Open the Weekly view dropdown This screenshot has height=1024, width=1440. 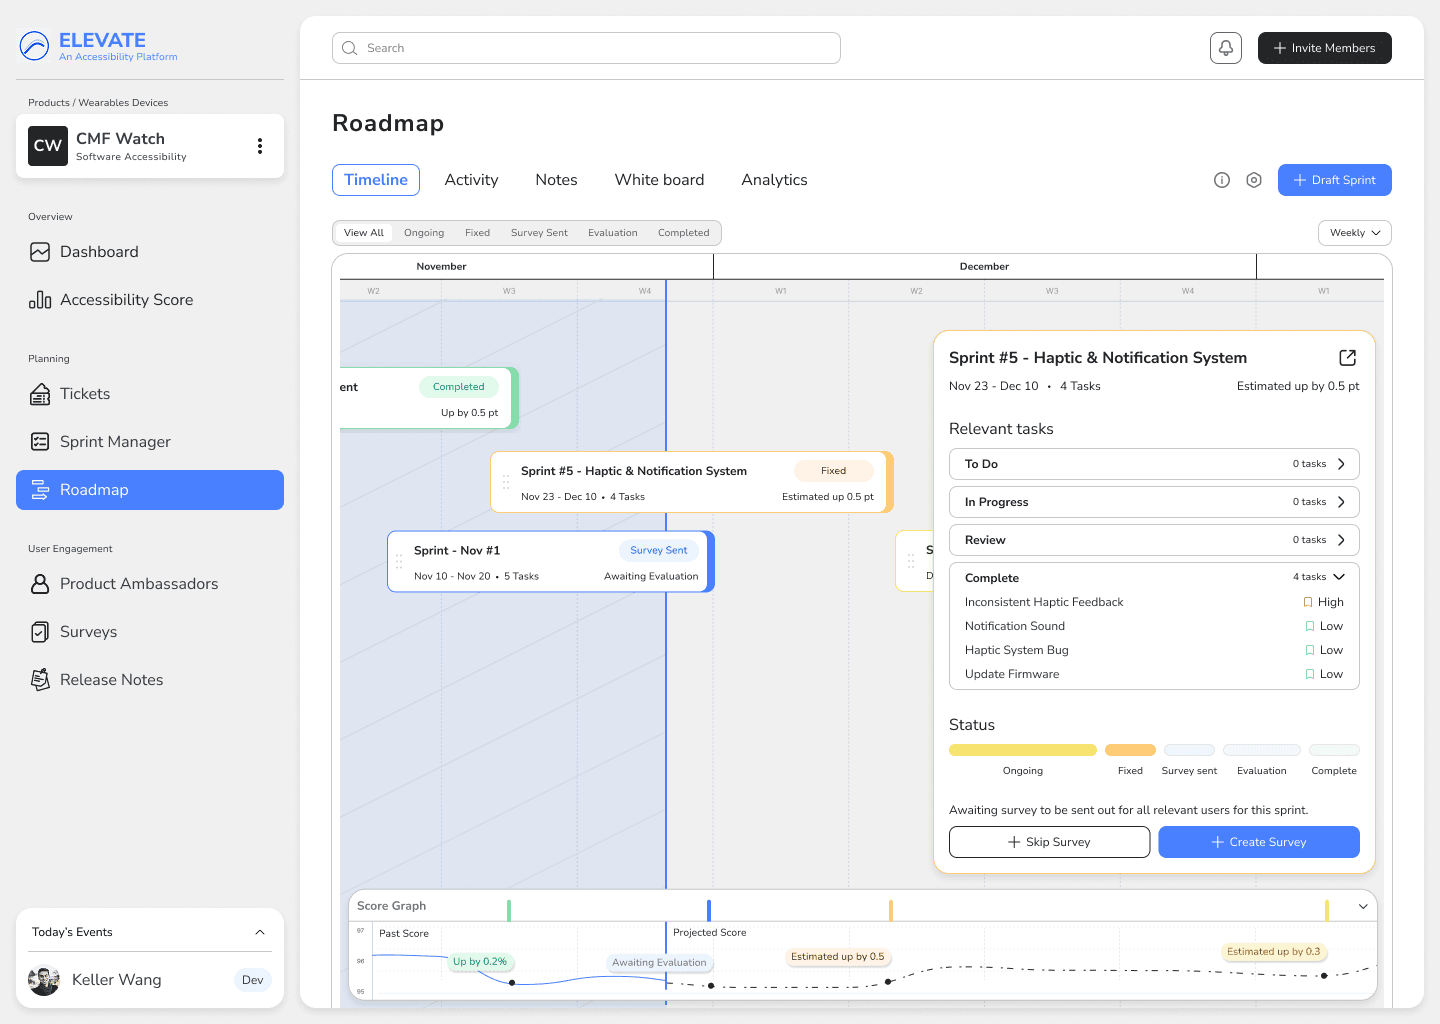click(1354, 233)
